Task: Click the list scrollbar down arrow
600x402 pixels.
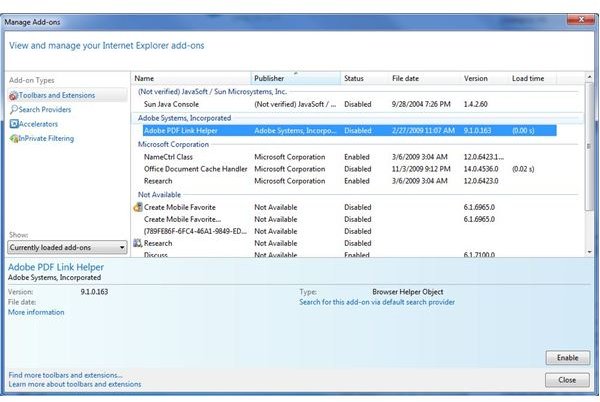Action: 589,252
